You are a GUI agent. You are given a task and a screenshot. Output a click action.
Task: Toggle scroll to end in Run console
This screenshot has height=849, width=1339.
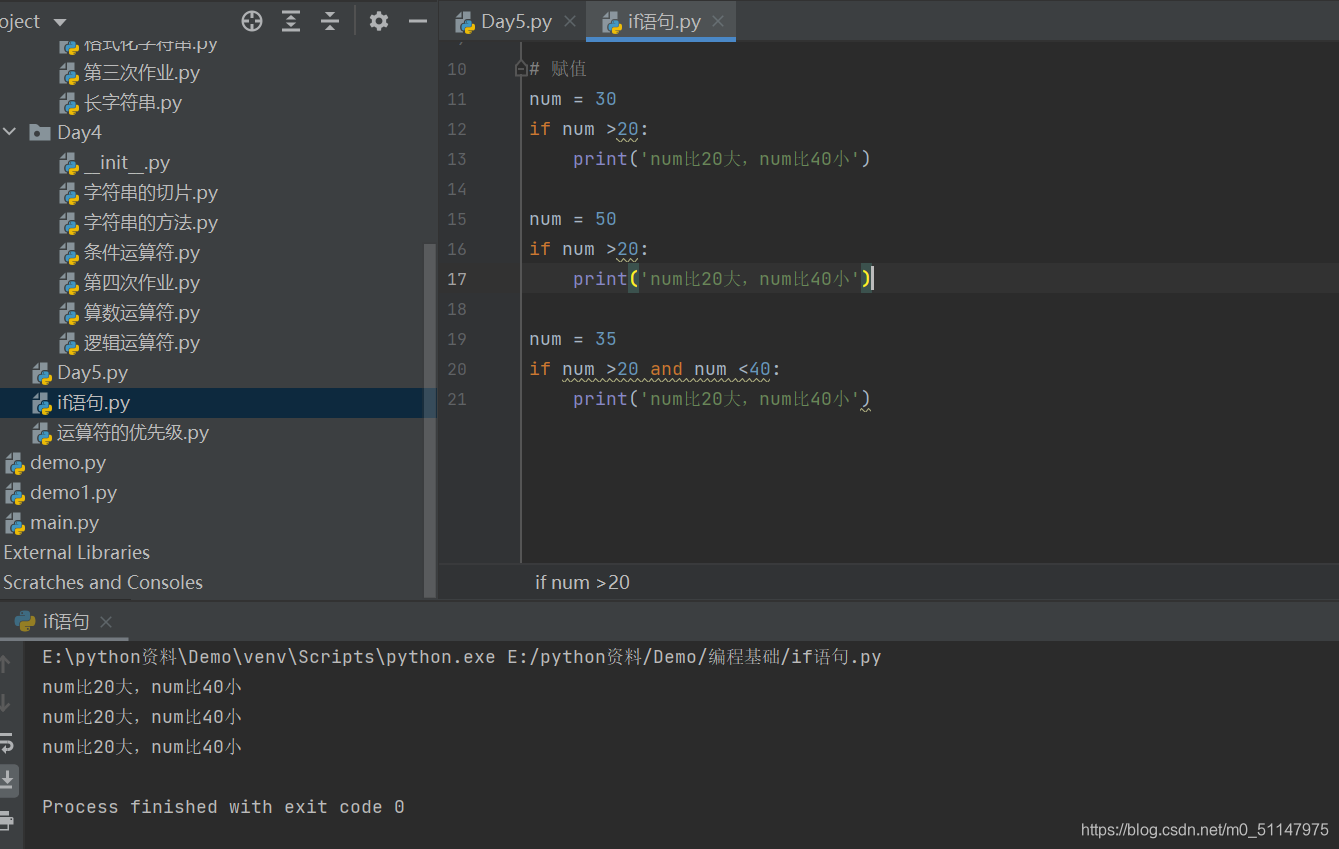pyautogui.click(x=7, y=780)
